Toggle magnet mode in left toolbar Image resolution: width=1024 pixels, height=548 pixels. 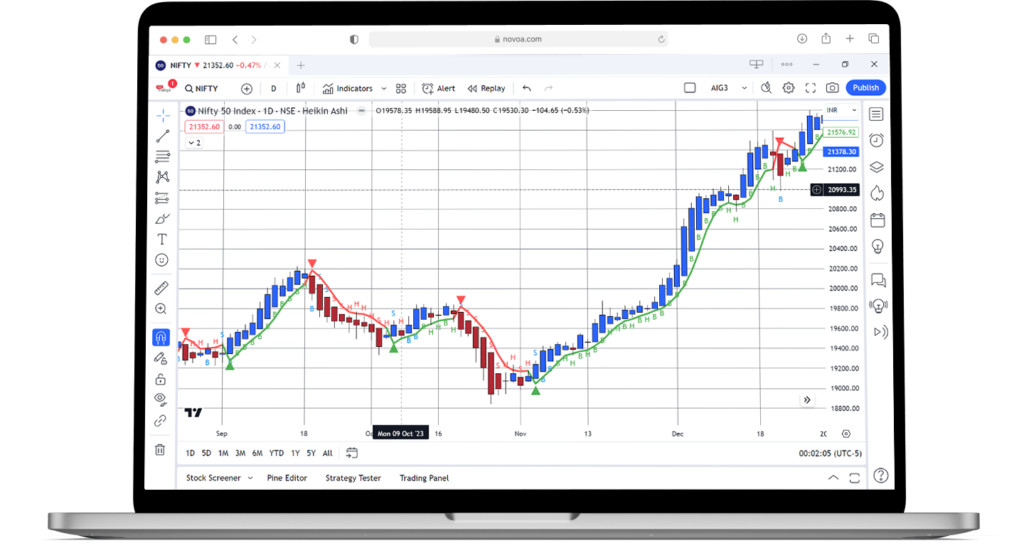coord(161,337)
